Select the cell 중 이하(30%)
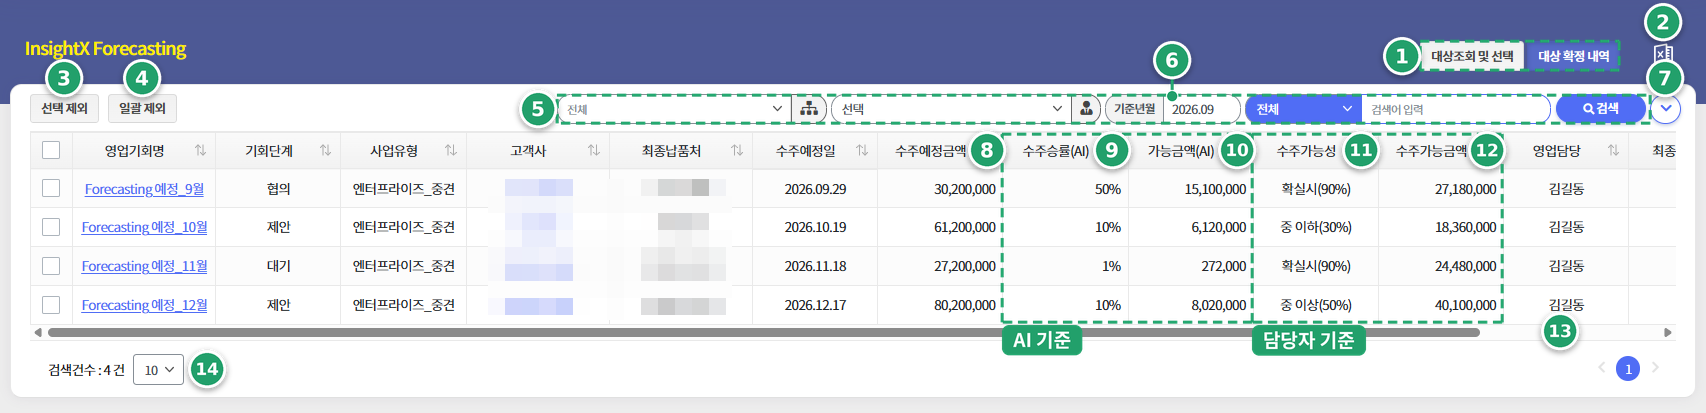This screenshot has width=1706, height=413. (1315, 227)
